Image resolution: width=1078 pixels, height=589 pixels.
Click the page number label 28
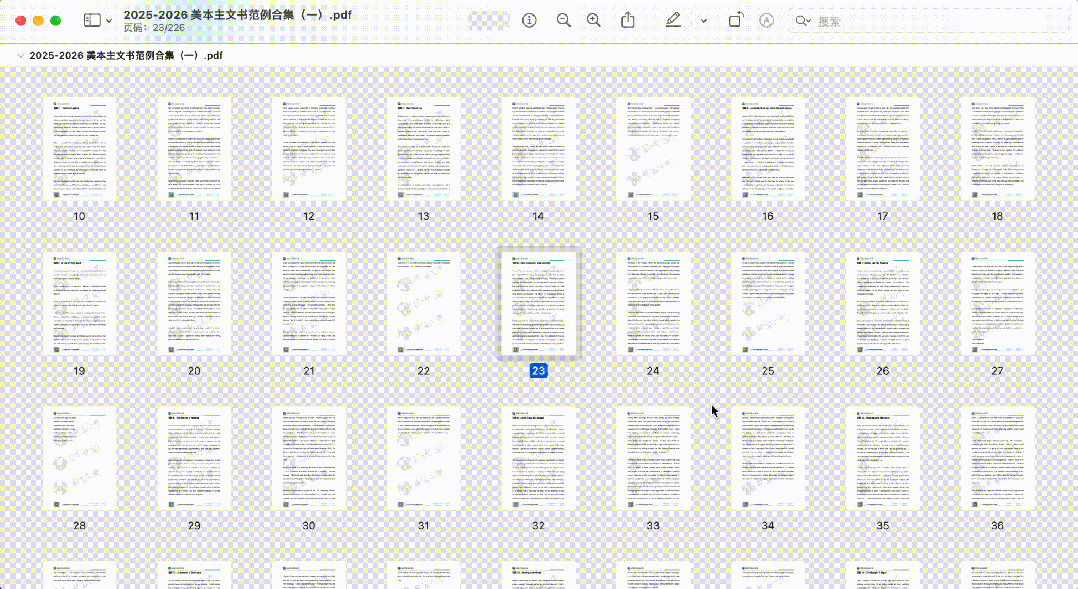tap(80, 525)
